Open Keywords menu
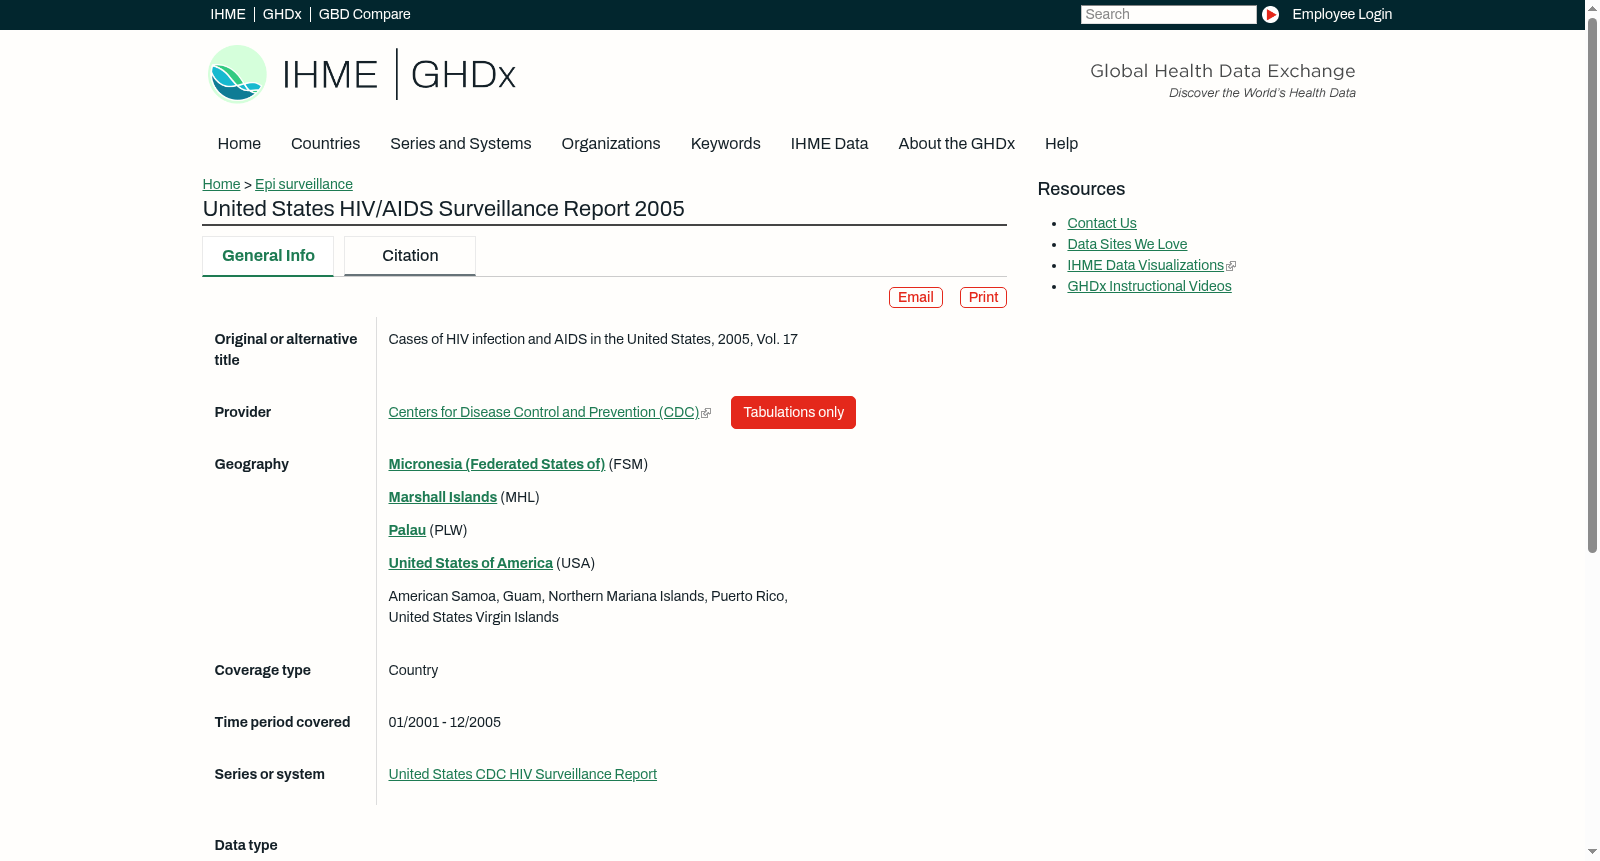1600x861 pixels. (725, 143)
